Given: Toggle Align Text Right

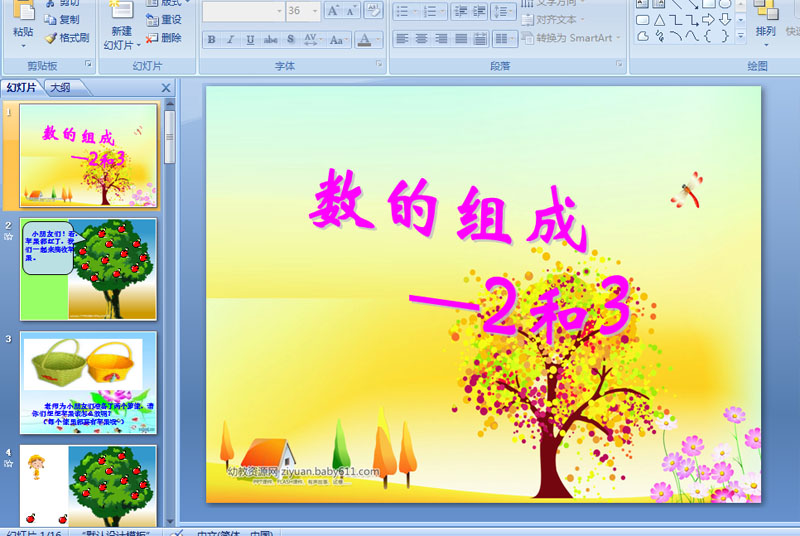Looking at the screenshot, I should pyautogui.click(x=441, y=39).
